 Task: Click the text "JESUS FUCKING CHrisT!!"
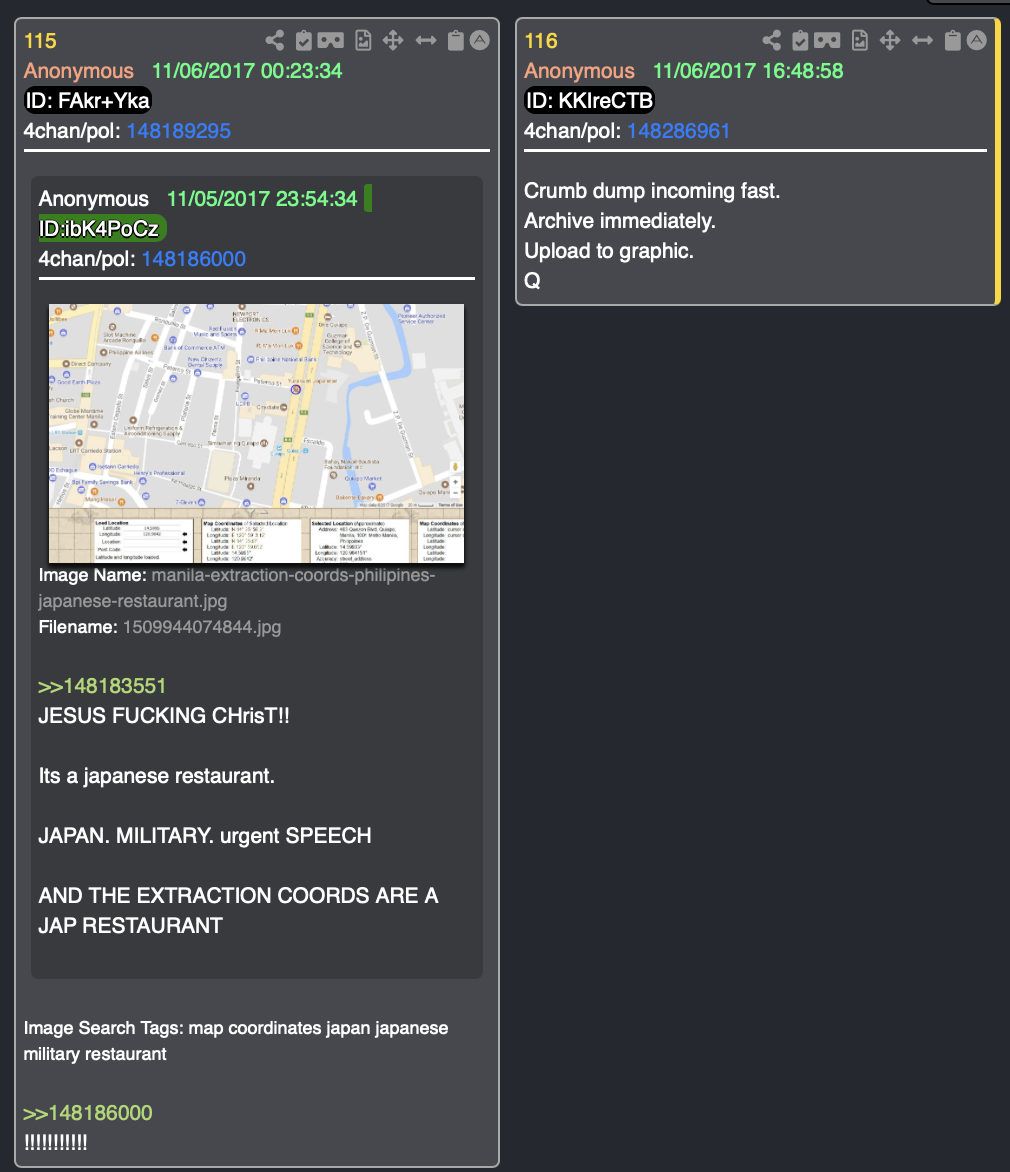click(x=164, y=716)
